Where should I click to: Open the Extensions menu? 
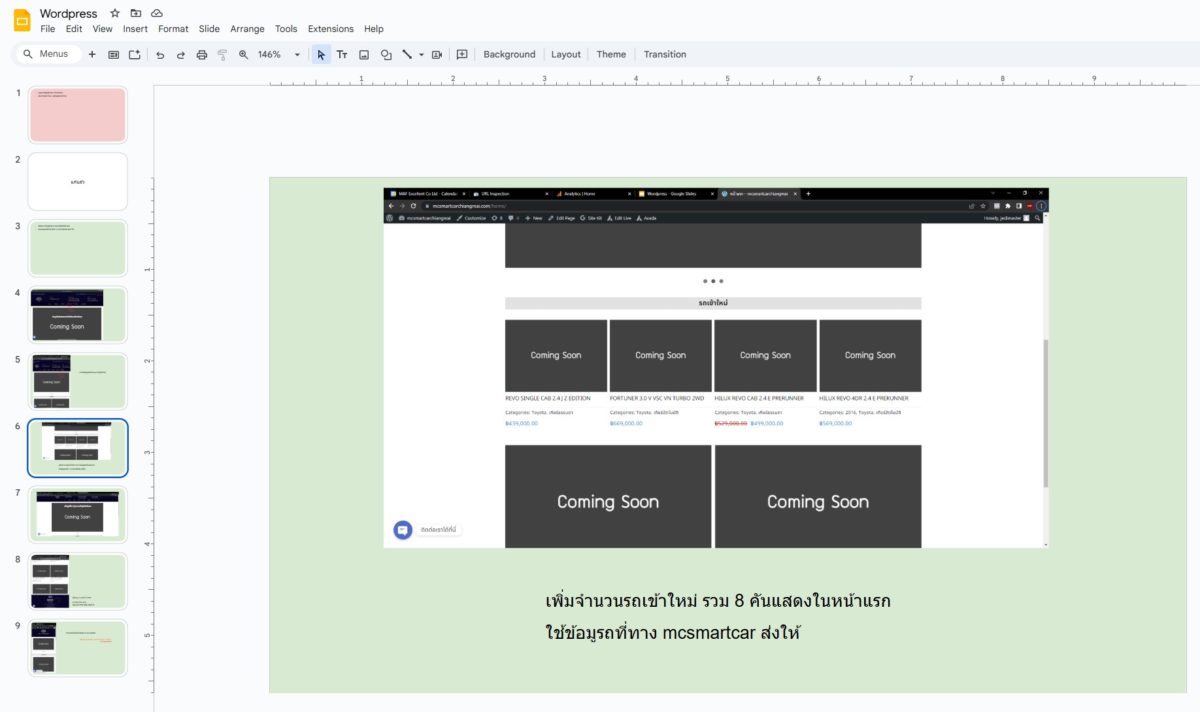click(330, 29)
